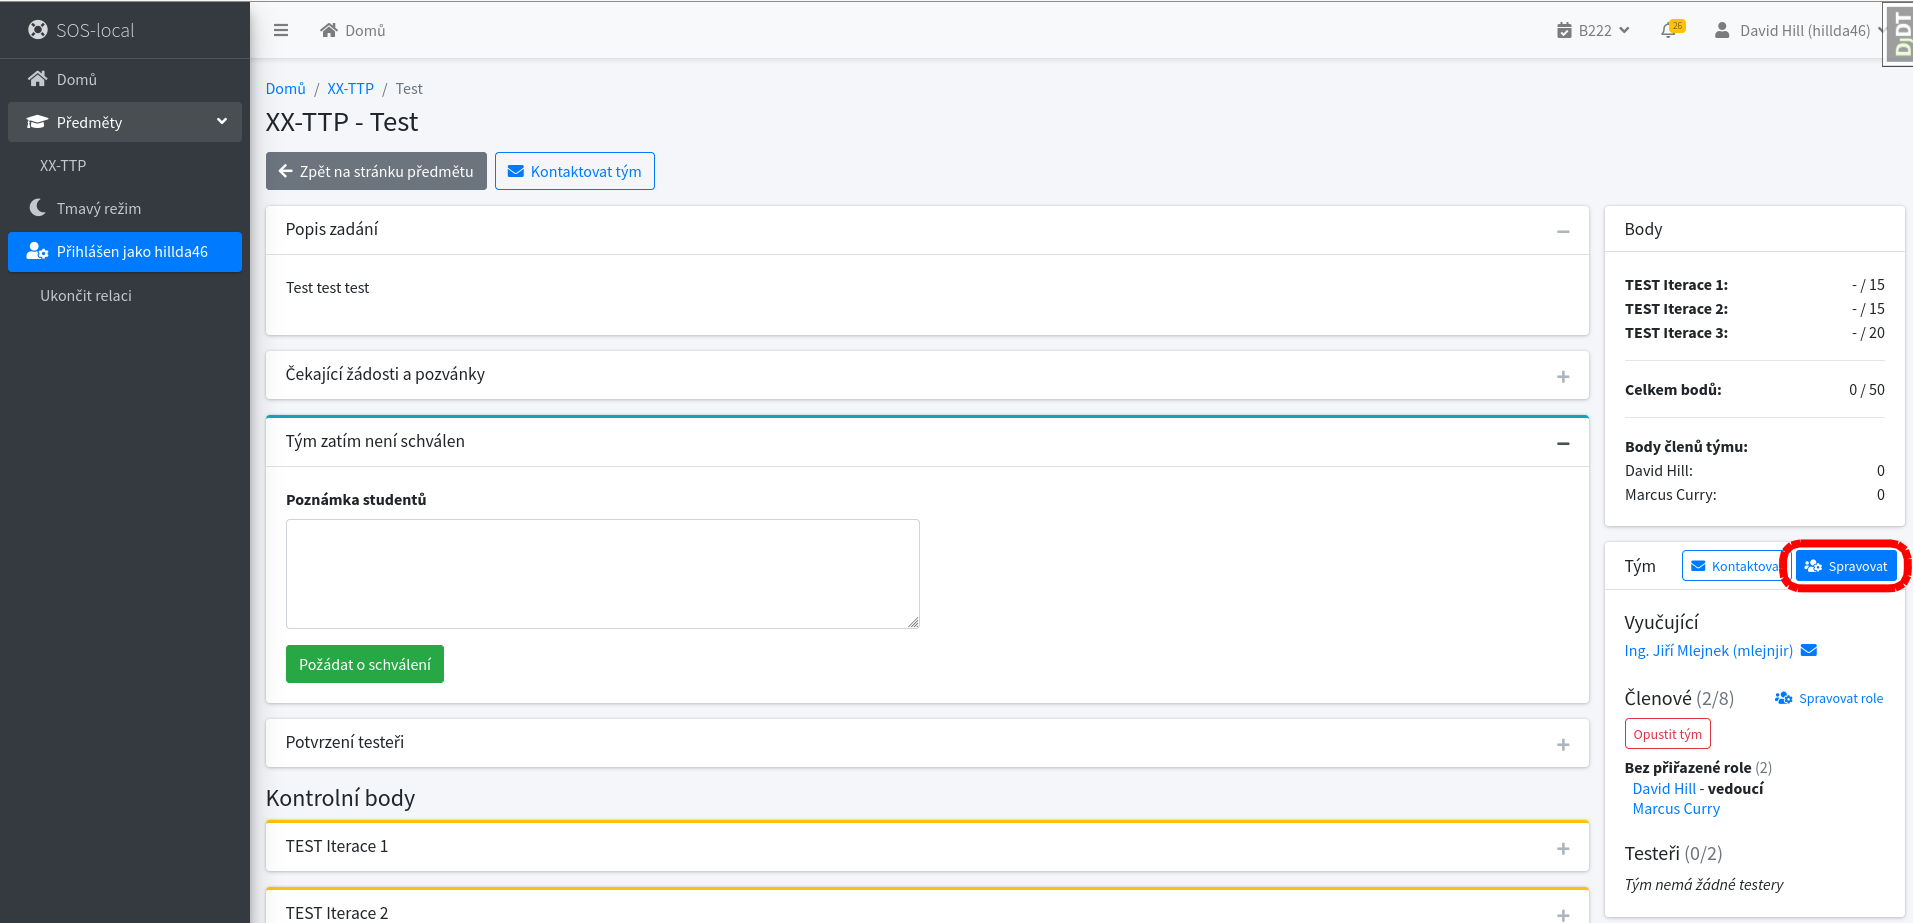Expand the TEST Iterace 1 checkpoint

tap(1562, 848)
